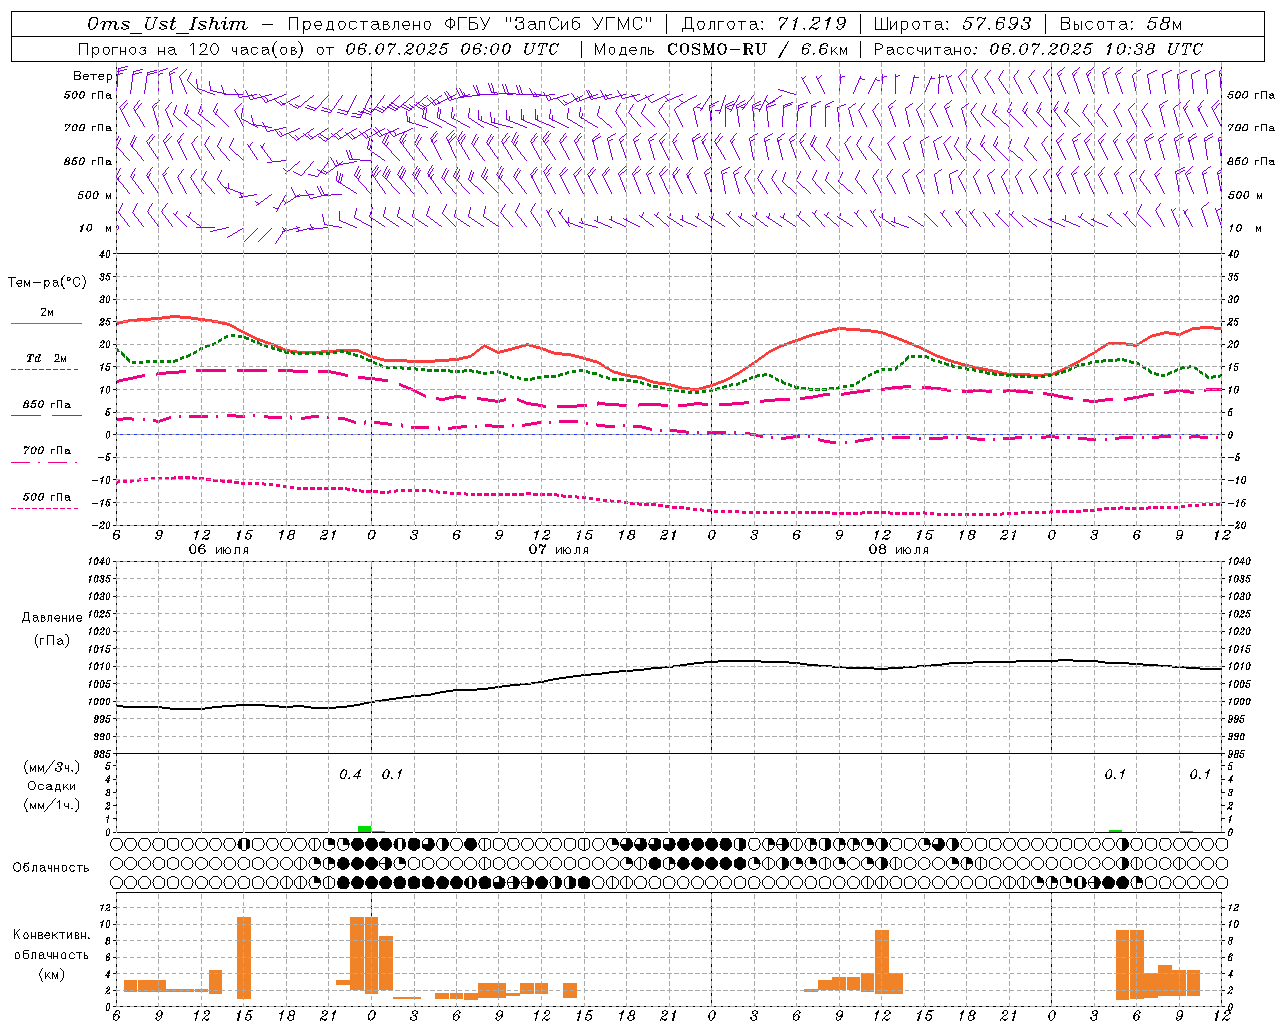Click the Широта: 57.693 value

point(952,24)
